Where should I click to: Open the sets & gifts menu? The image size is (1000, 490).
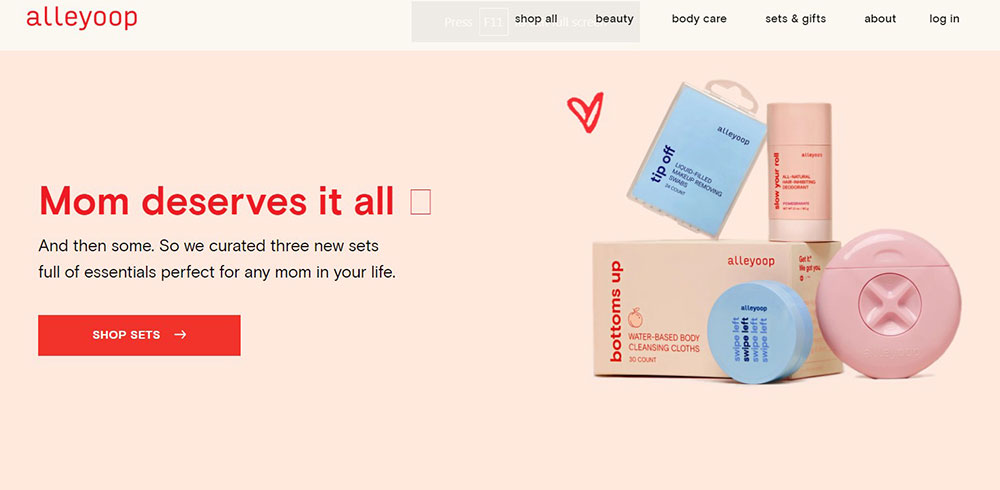(x=795, y=19)
